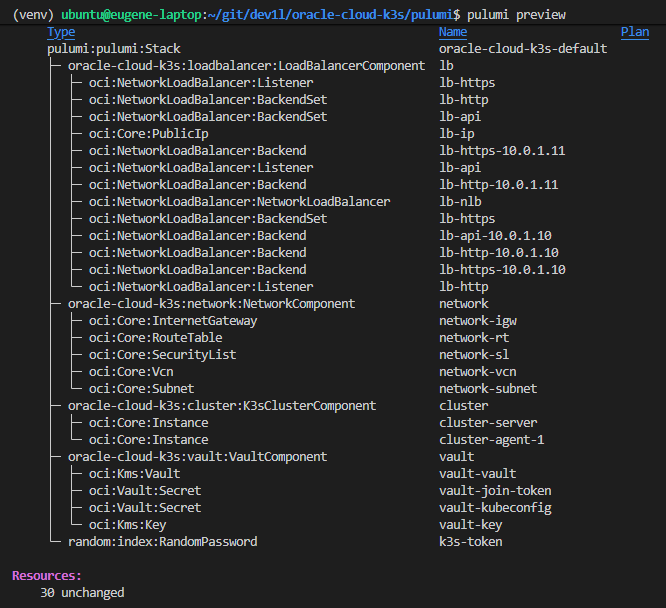666x608 pixels.
Task: Click the name 'network-rt'
Action: click(x=474, y=338)
